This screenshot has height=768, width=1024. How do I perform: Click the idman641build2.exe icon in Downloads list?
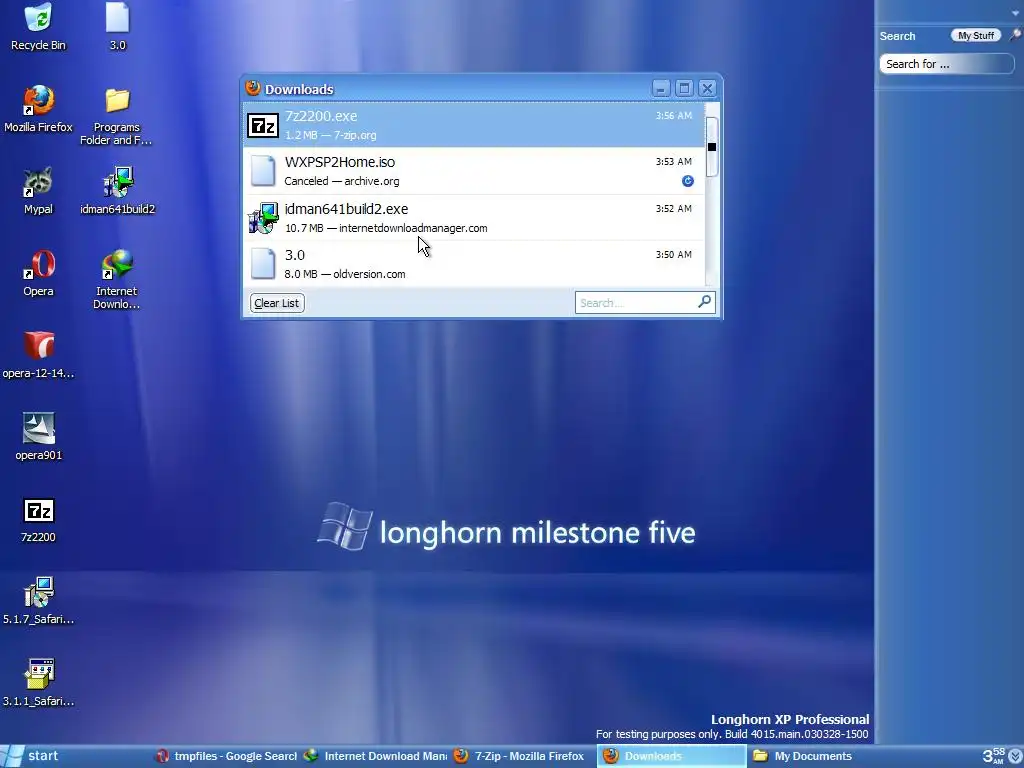(263, 217)
